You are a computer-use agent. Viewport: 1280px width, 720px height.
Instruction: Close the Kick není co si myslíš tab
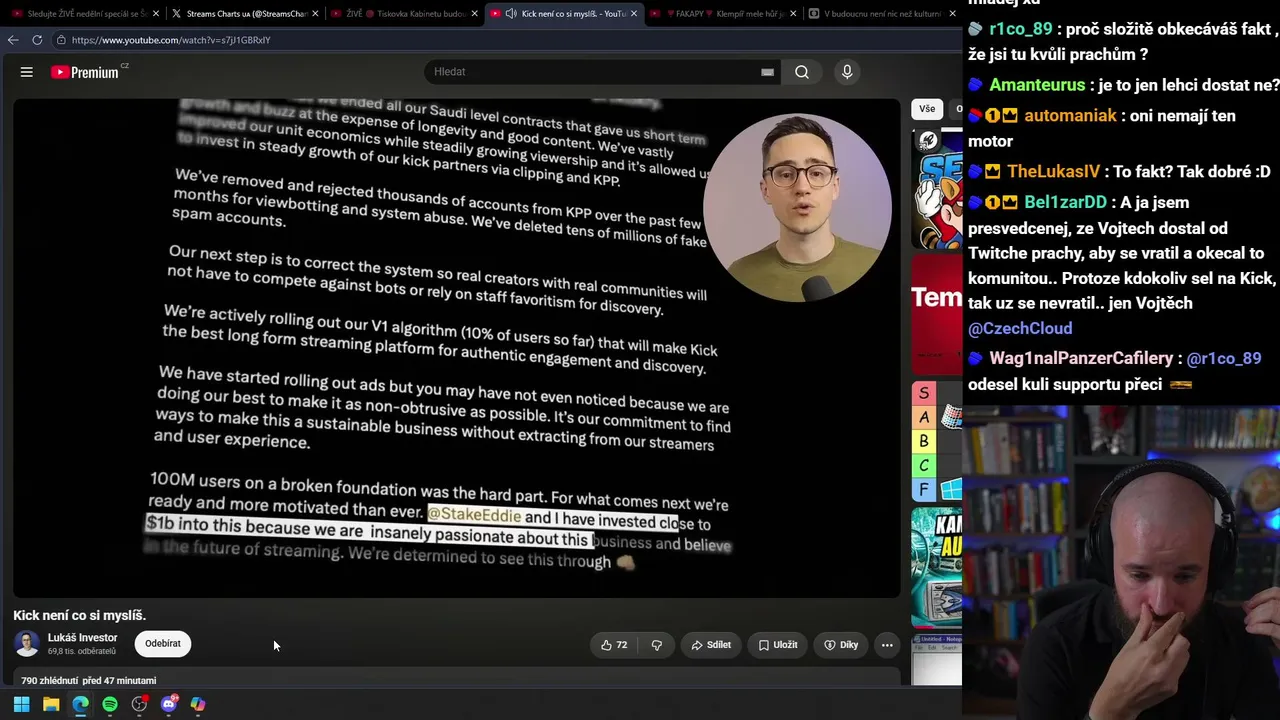(x=634, y=14)
